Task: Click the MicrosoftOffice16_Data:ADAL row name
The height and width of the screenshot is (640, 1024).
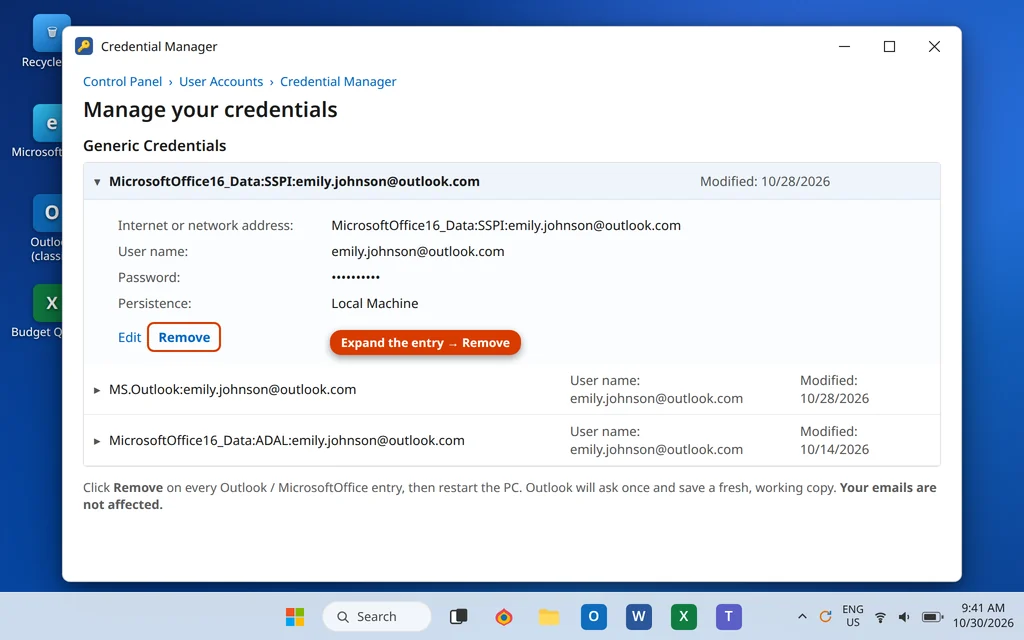Action: tap(287, 440)
